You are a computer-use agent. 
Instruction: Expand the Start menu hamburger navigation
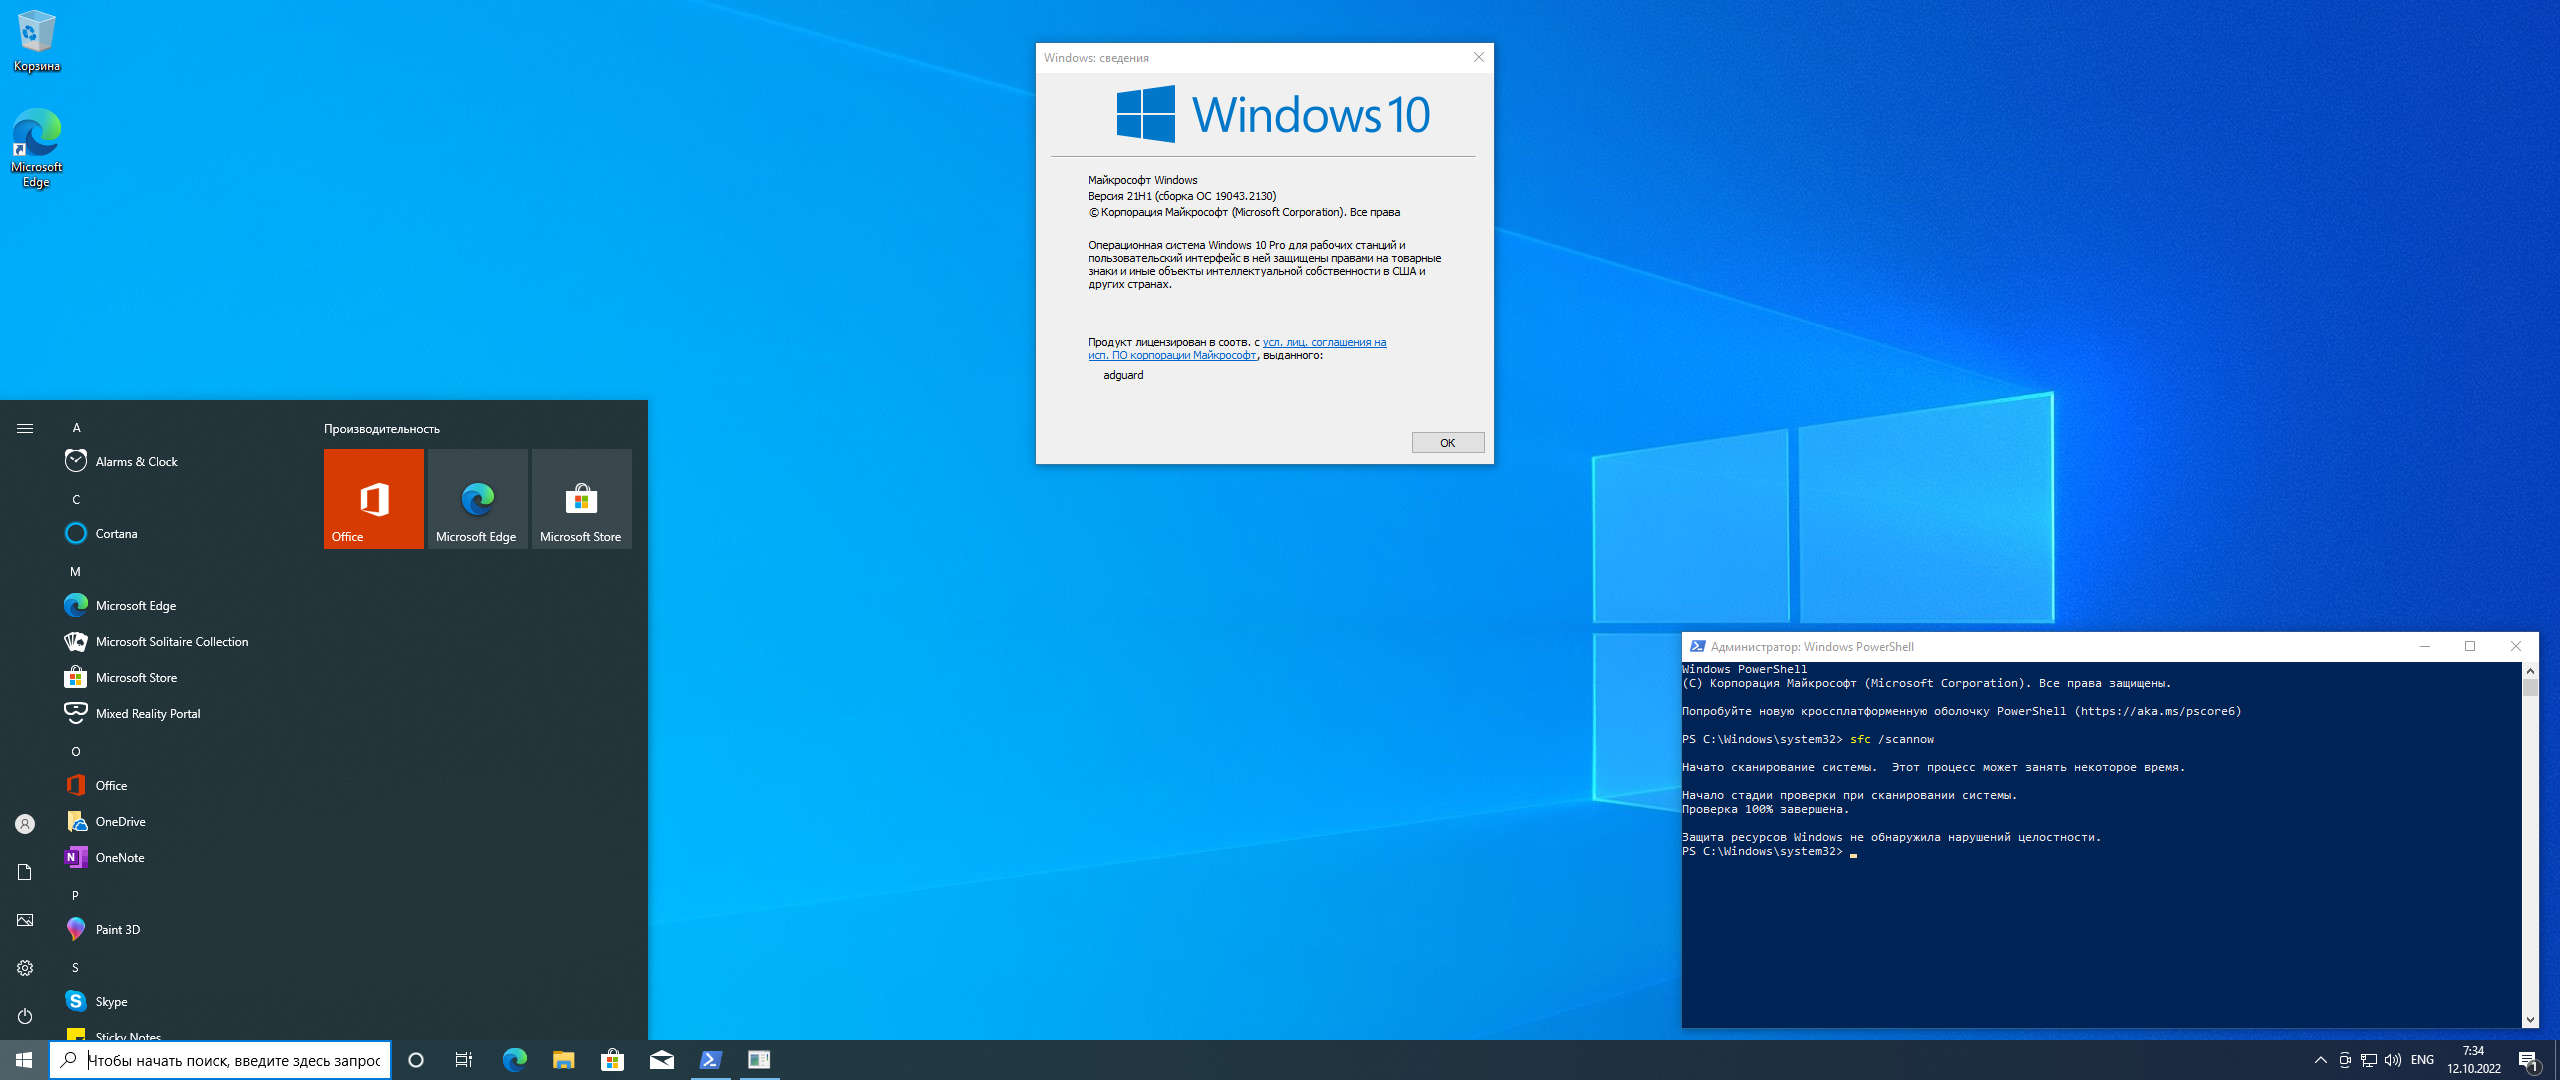[25, 428]
